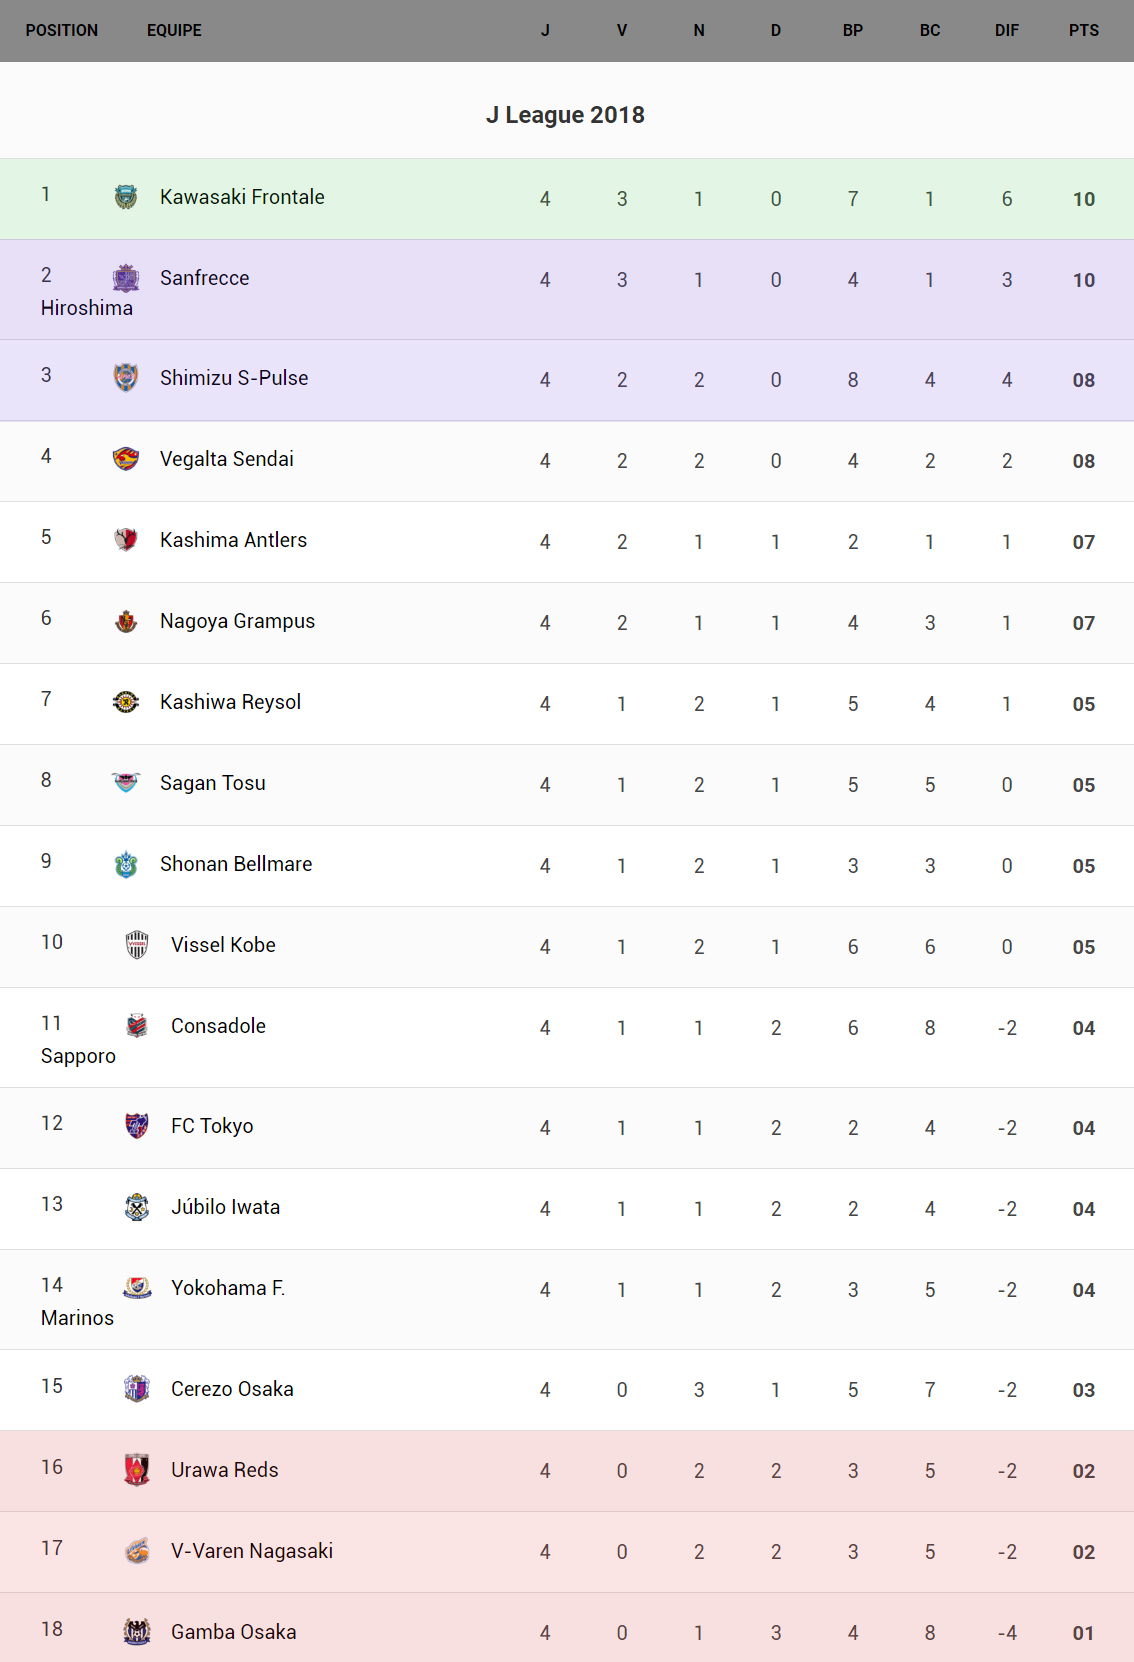The width and height of the screenshot is (1134, 1662).
Task: Click the PTS column header
Action: (x=1083, y=30)
